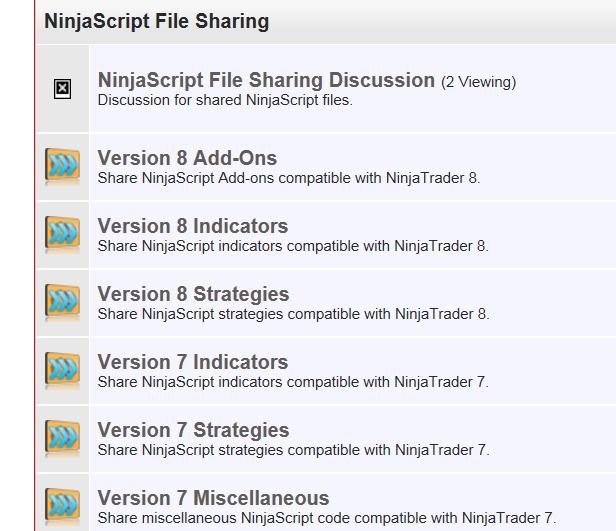This screenshot has width=616, height=531.
Task: Click the "Discussion for shared NinjaScript files" description
Action: coord(225,100)
